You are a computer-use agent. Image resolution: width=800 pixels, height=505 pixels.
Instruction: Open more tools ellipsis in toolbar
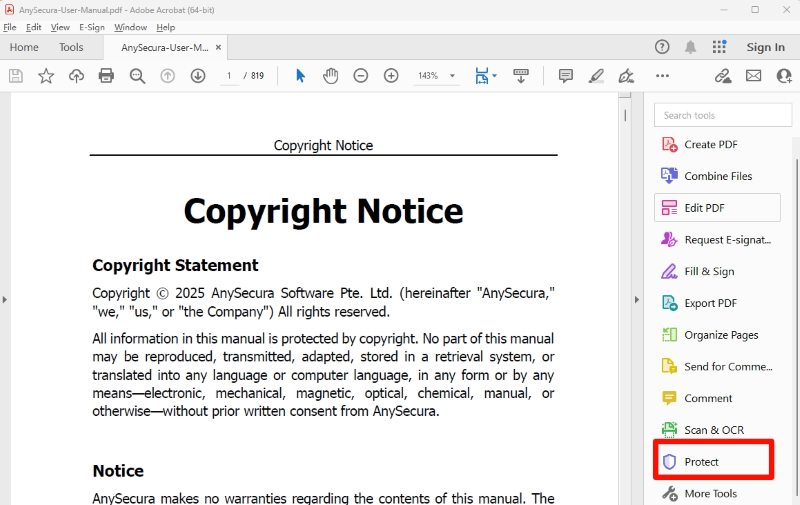point(662,76)
